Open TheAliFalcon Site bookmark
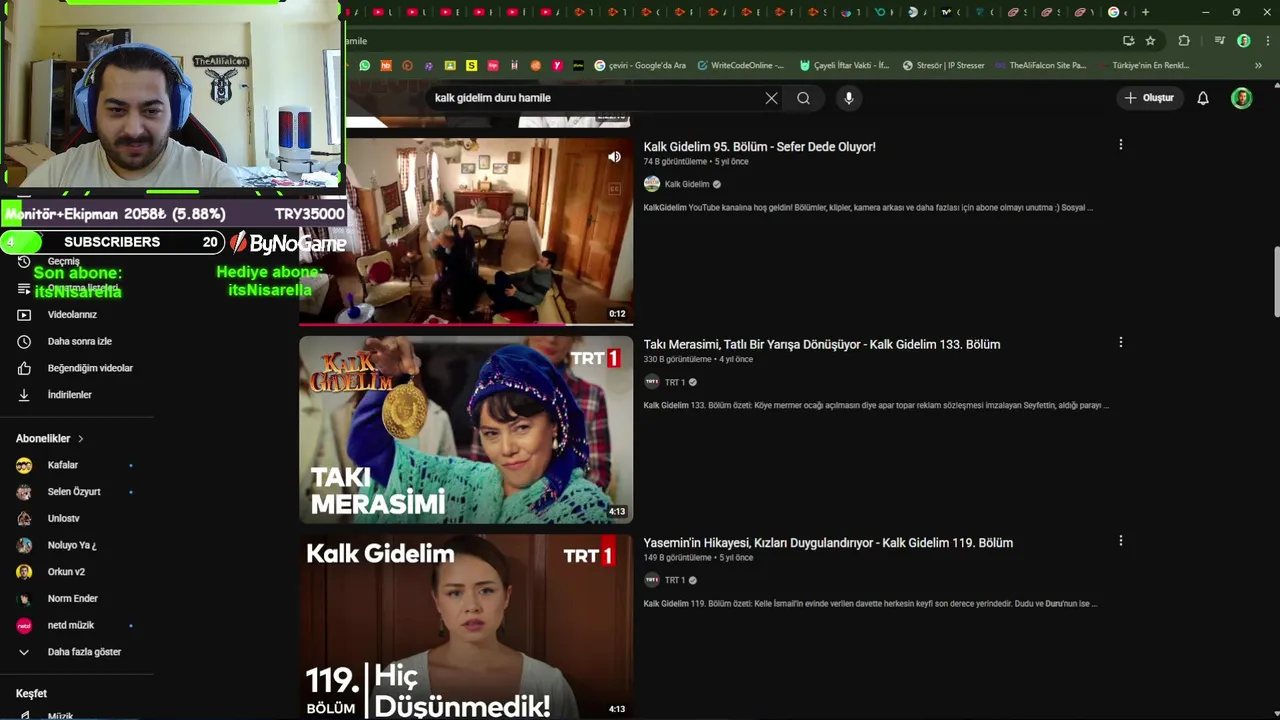This screenshot has width=1280, height=720. 1041,65
